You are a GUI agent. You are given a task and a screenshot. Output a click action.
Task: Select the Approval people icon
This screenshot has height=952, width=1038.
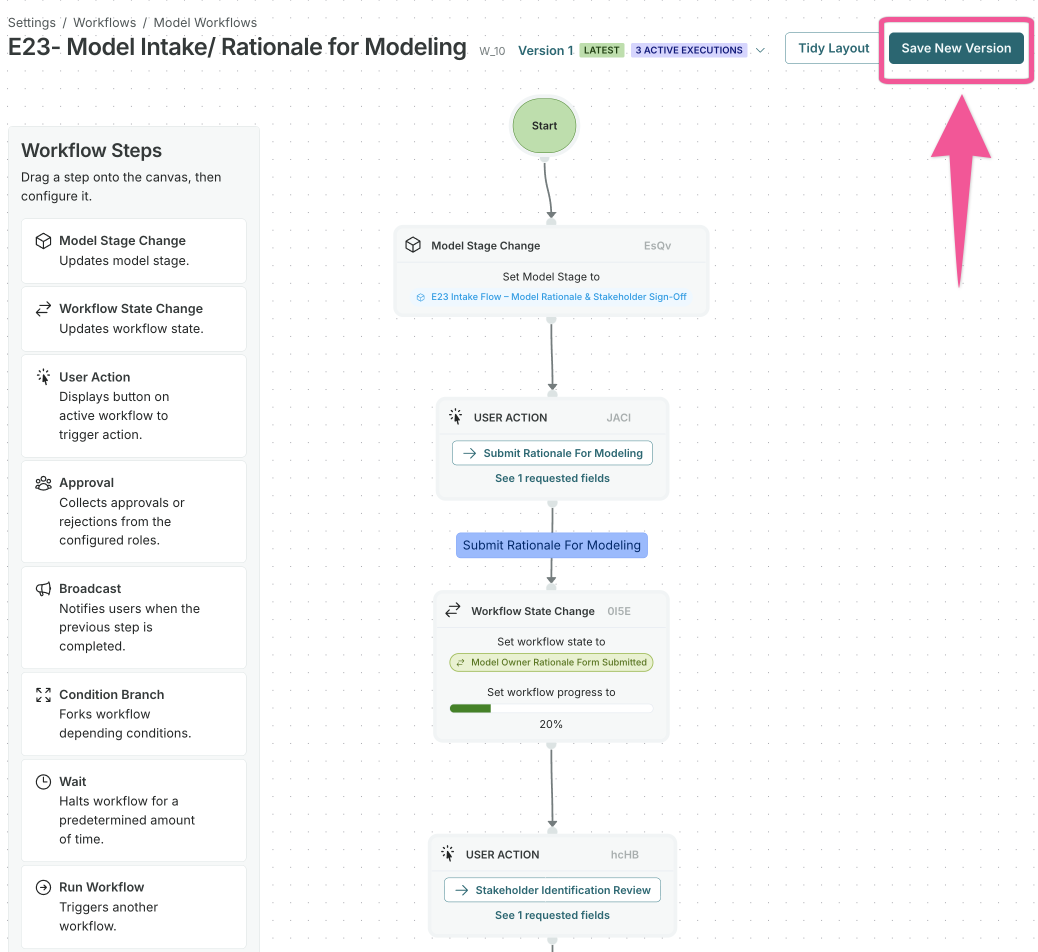pyautogui.click(x=43, y=483)
